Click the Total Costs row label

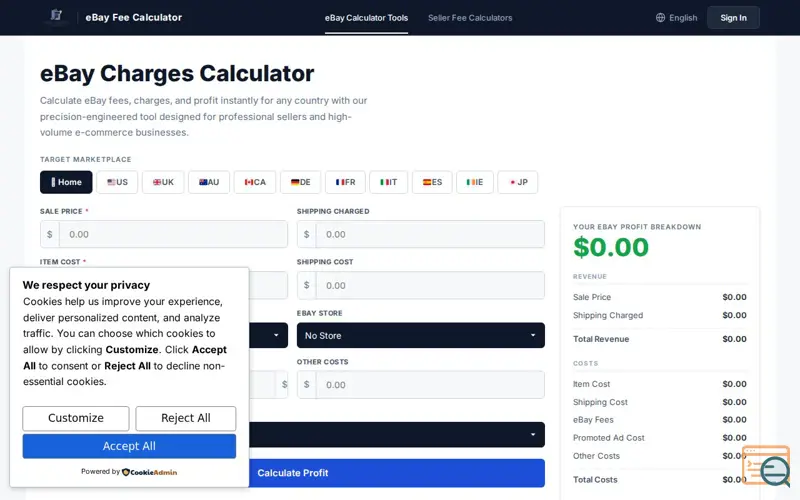tap(595, 480)
